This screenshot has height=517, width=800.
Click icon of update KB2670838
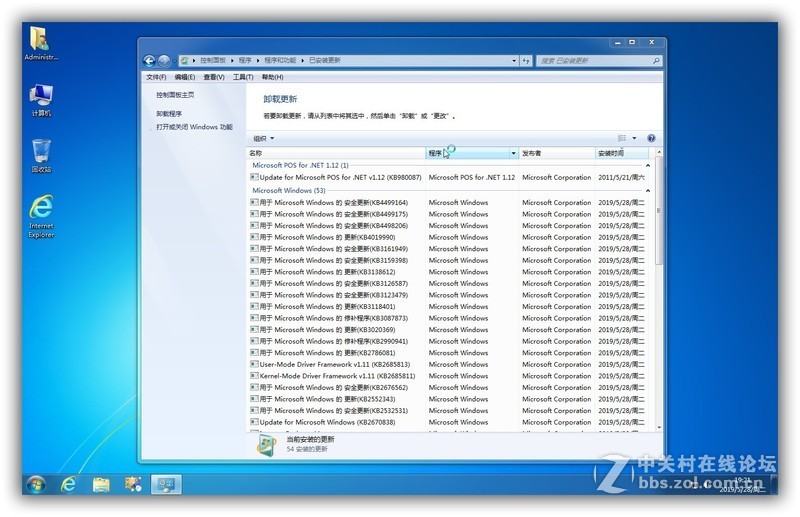click(x=254, y=422)
